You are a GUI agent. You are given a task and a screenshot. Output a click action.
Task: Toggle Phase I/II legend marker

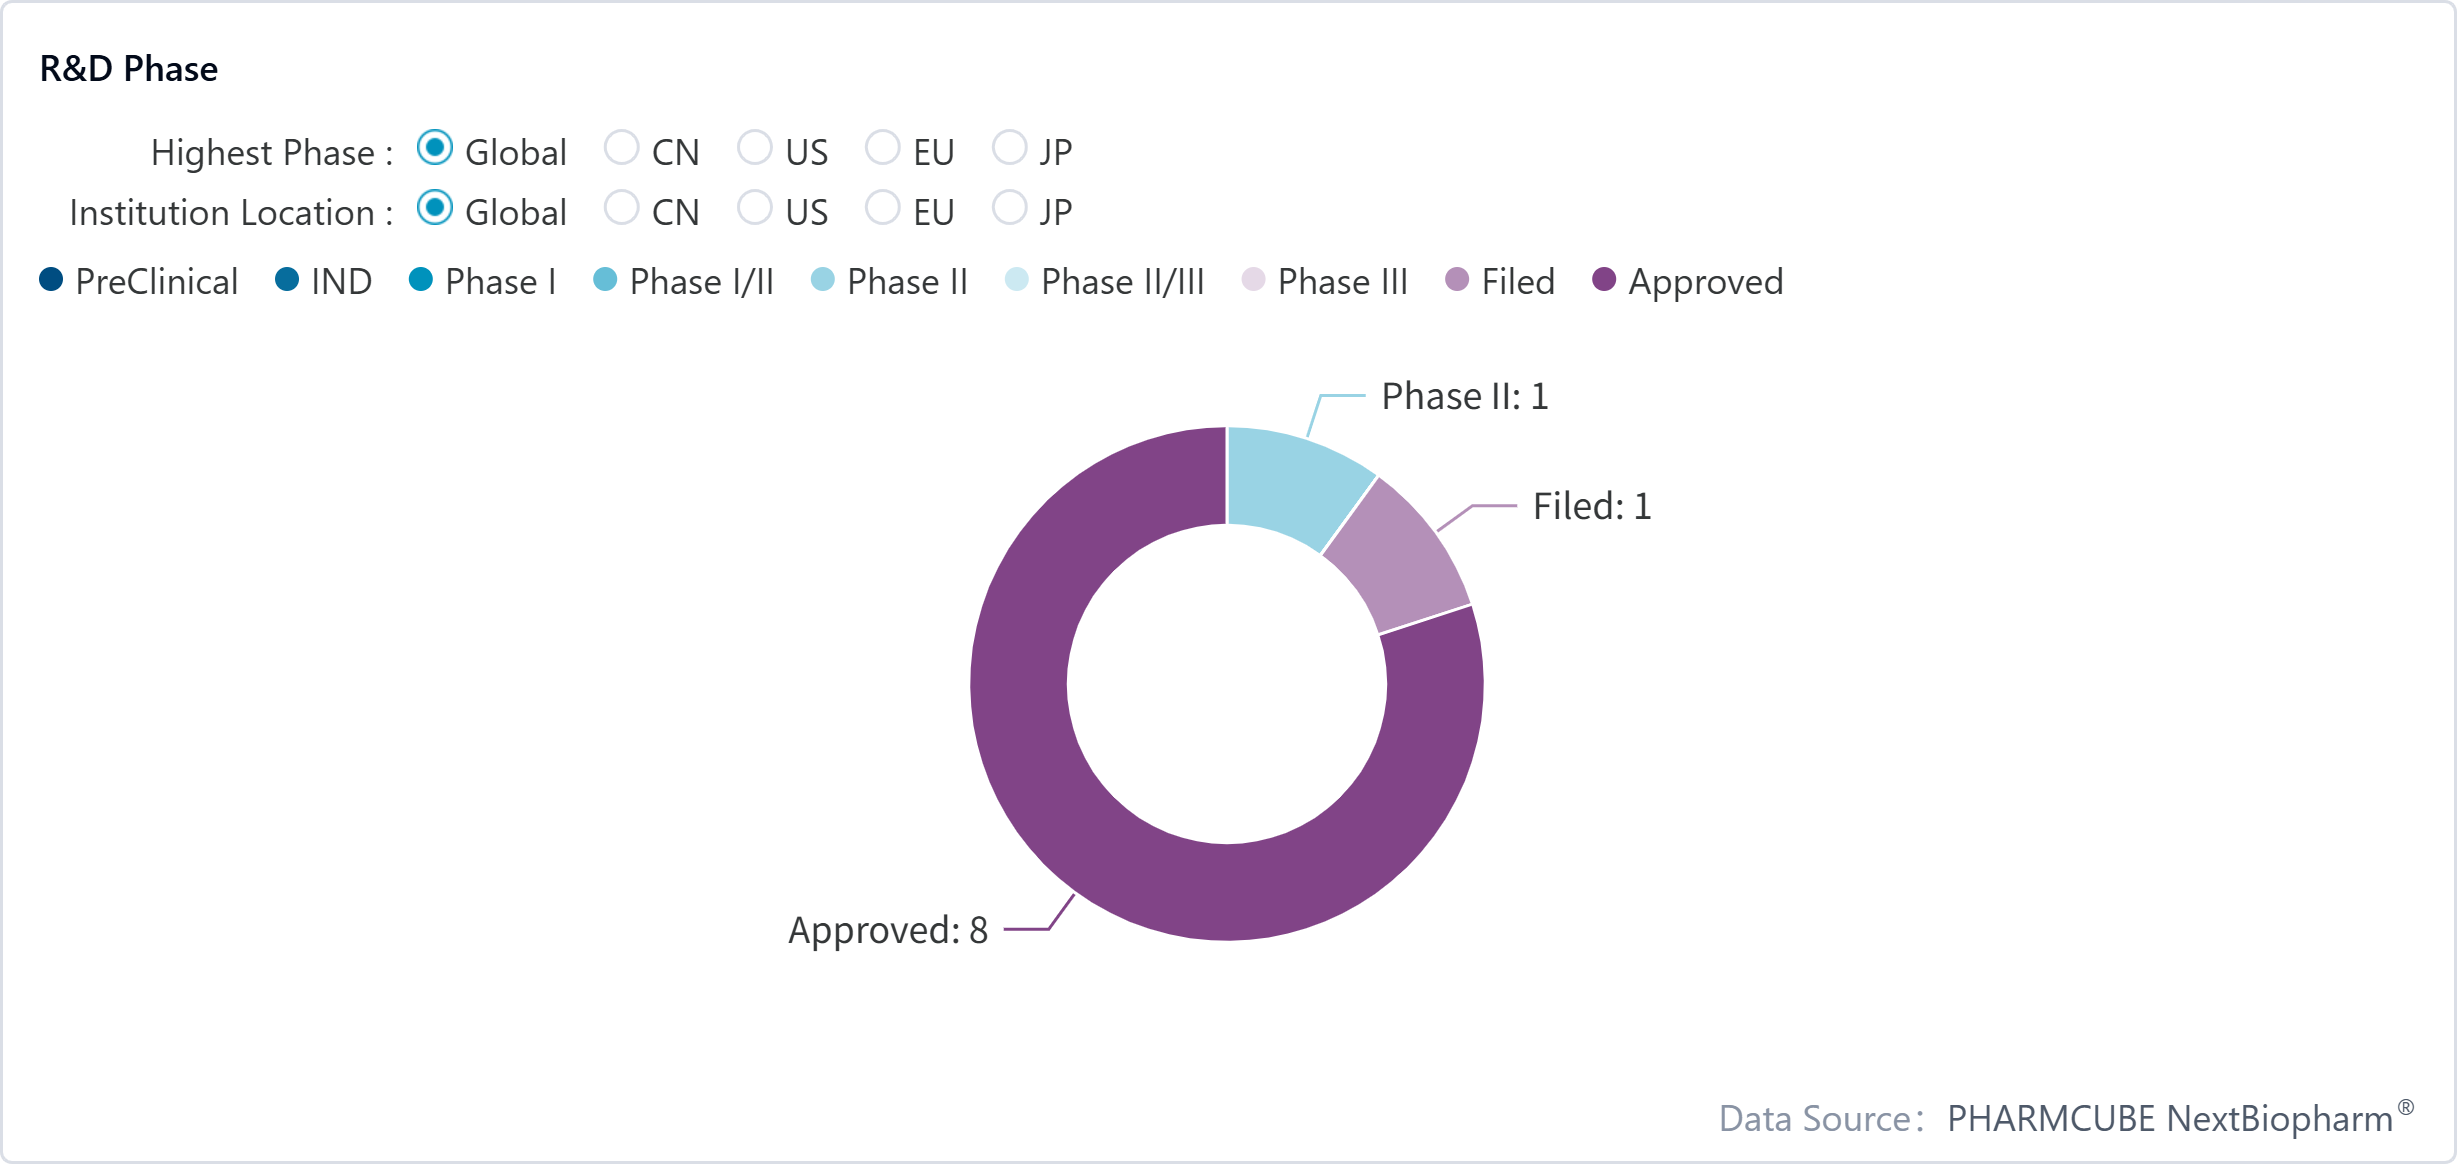pyautogui.click(x=605, y=280)
